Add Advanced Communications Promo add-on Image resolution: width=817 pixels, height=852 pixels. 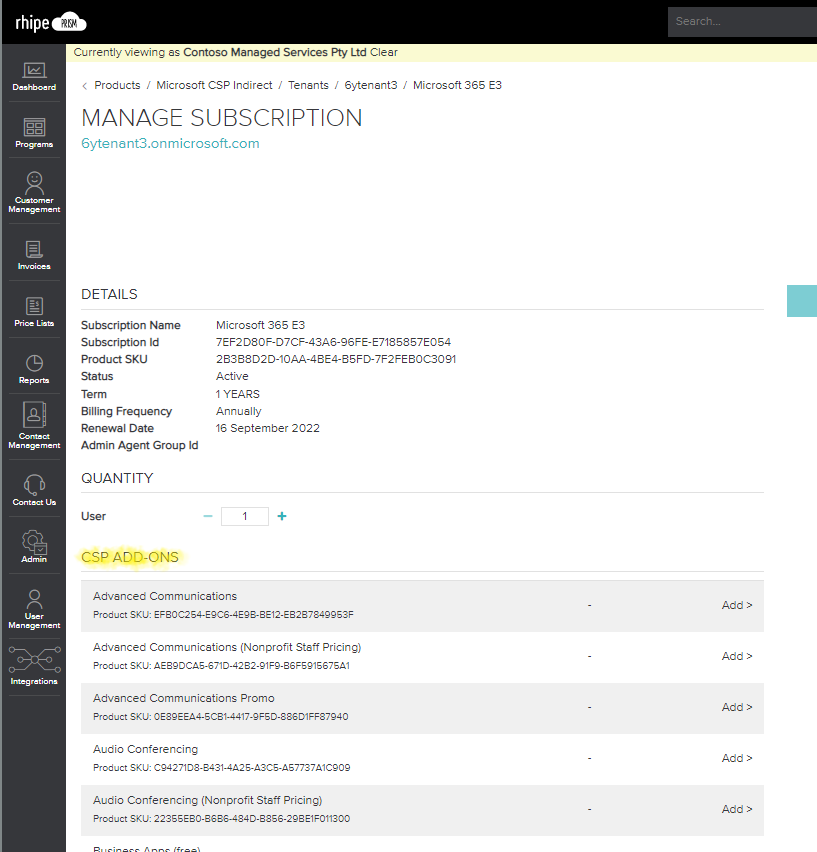tap(737, 707)
